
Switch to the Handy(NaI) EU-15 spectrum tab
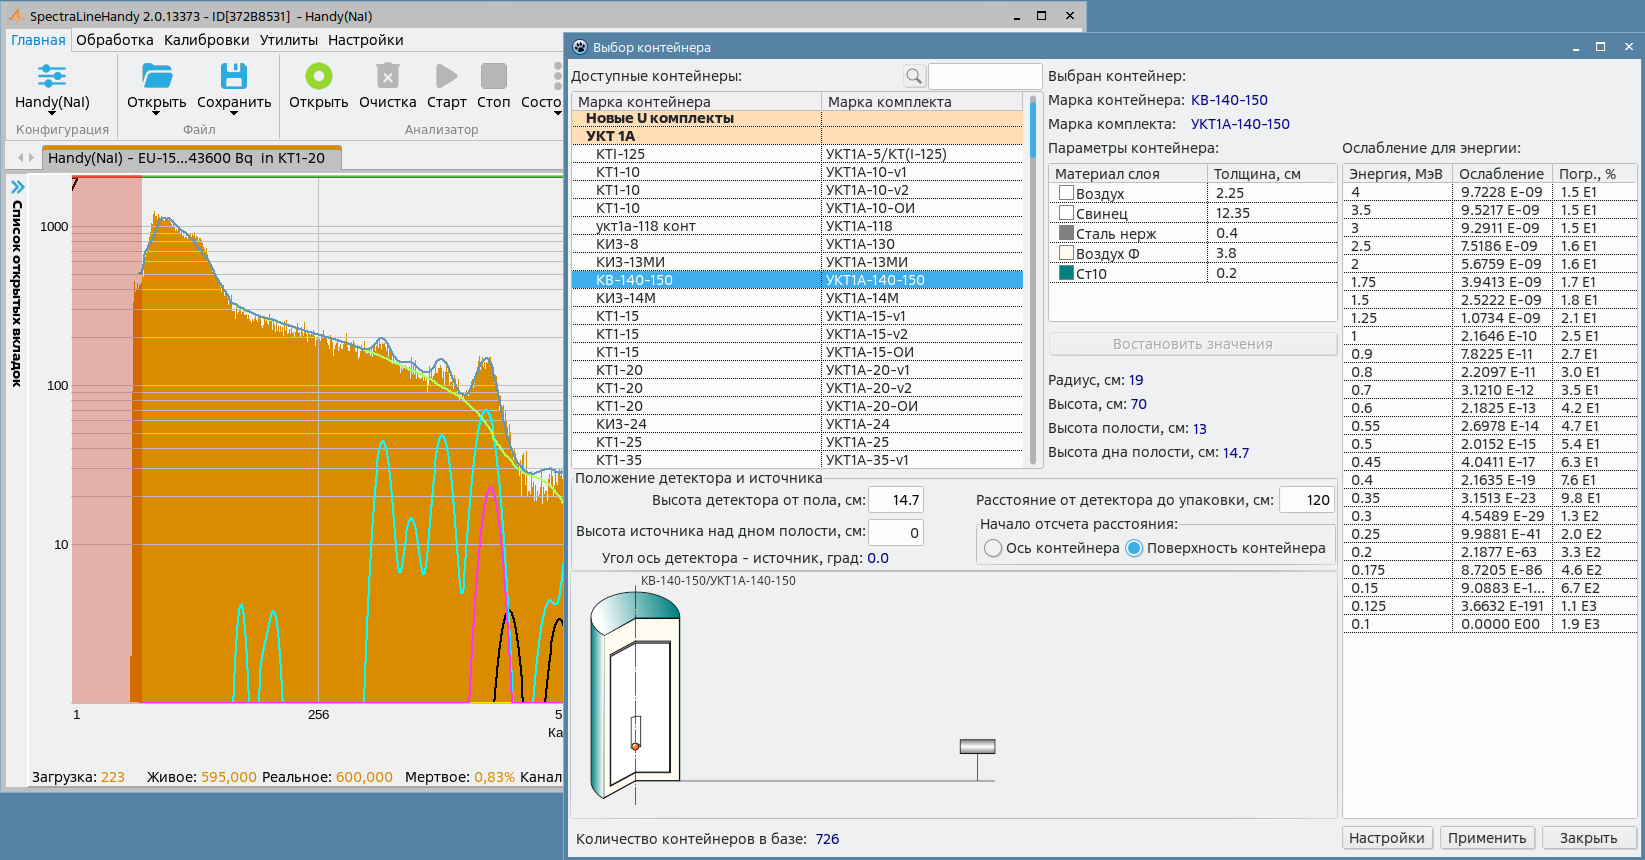tap(186, 158)
